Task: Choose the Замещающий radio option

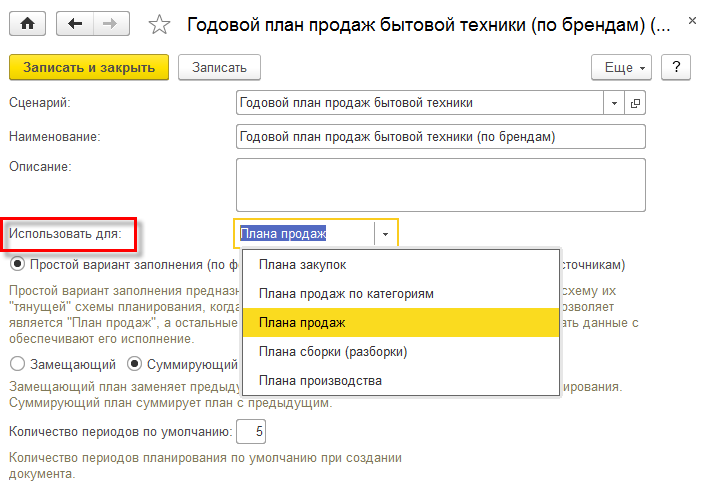Action: pyautogui.click(x=17, y=365)
